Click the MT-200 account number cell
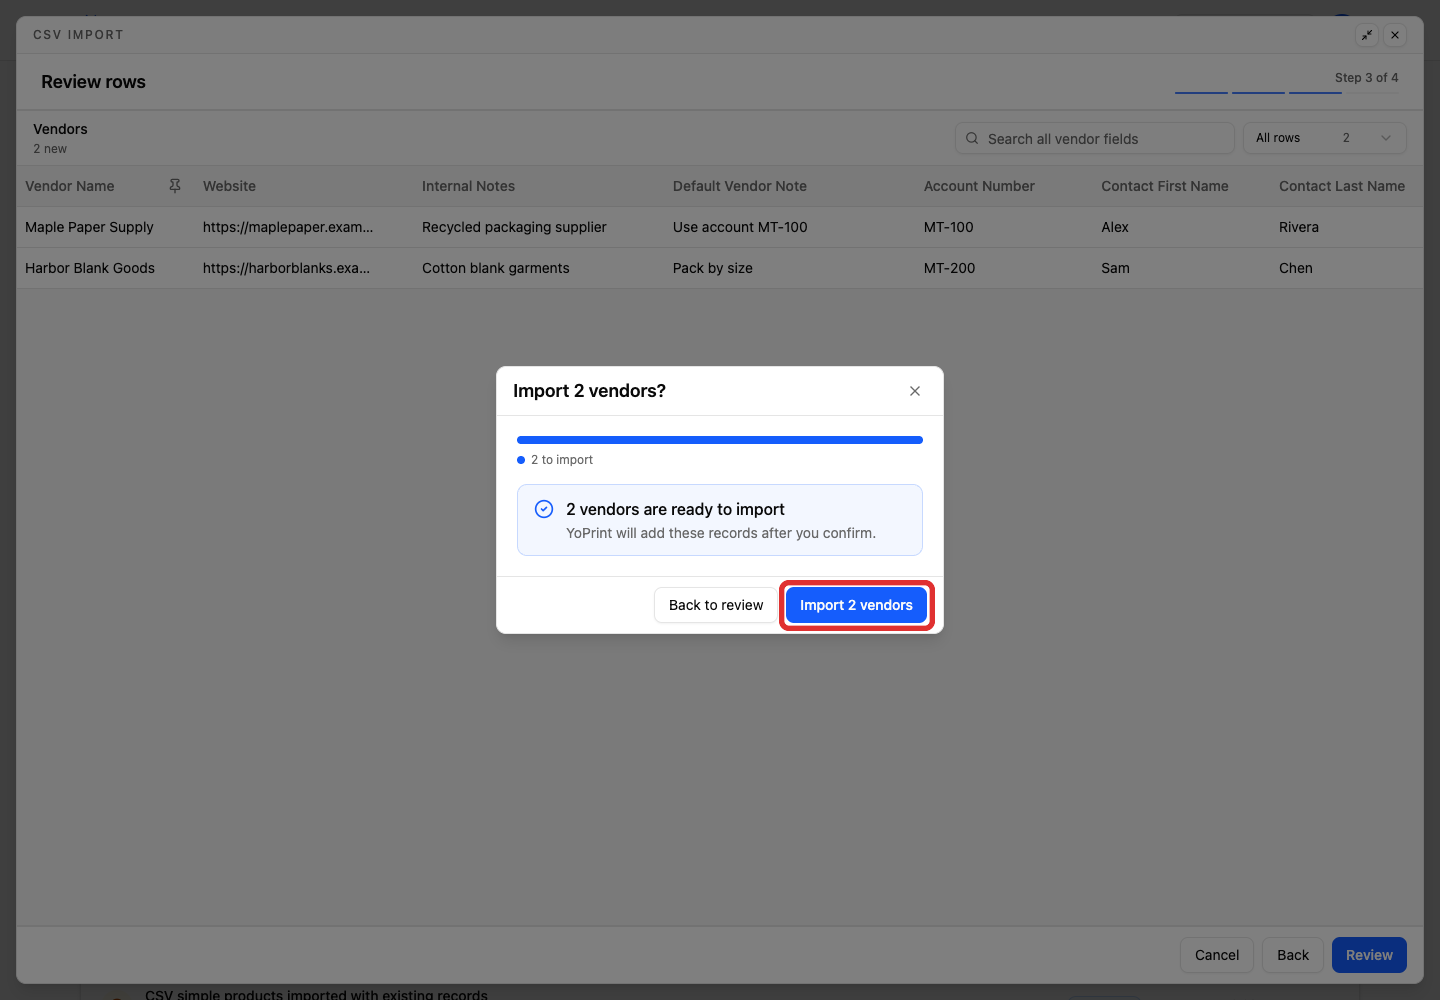The height and width of the screenshot is (1000, 1440). pos(950,268)
